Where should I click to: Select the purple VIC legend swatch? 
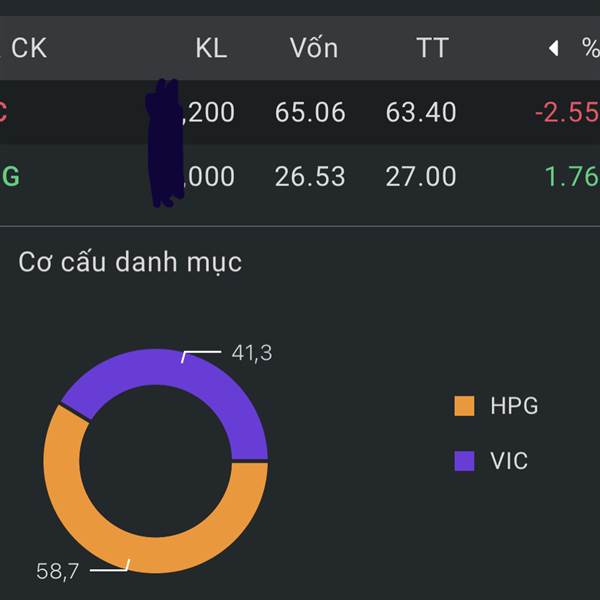464,461
